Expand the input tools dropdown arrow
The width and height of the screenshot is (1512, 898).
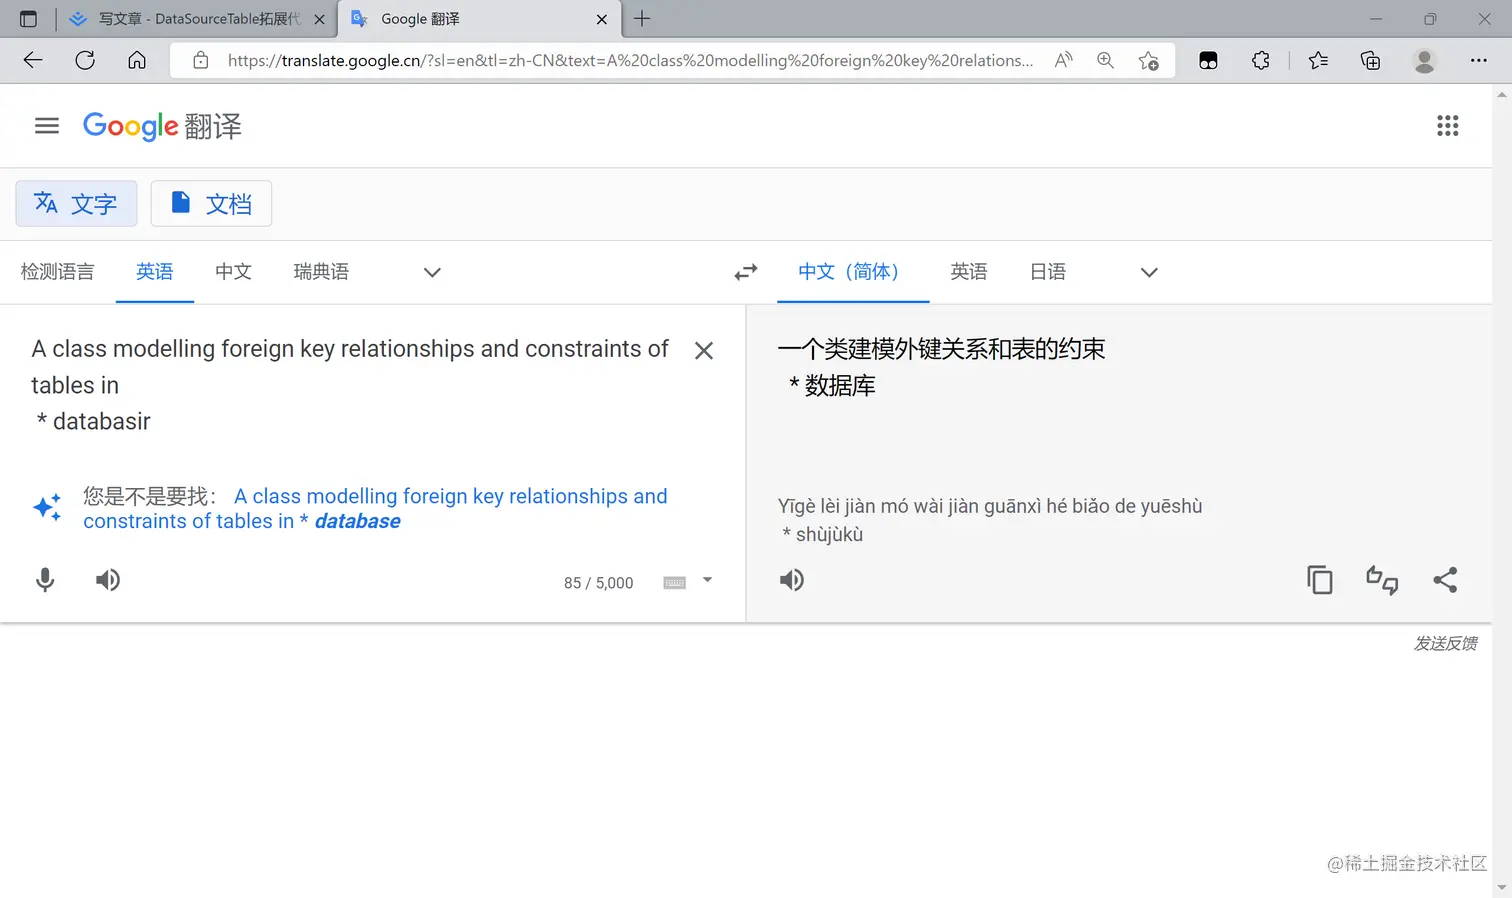click(x=707, y=580)
